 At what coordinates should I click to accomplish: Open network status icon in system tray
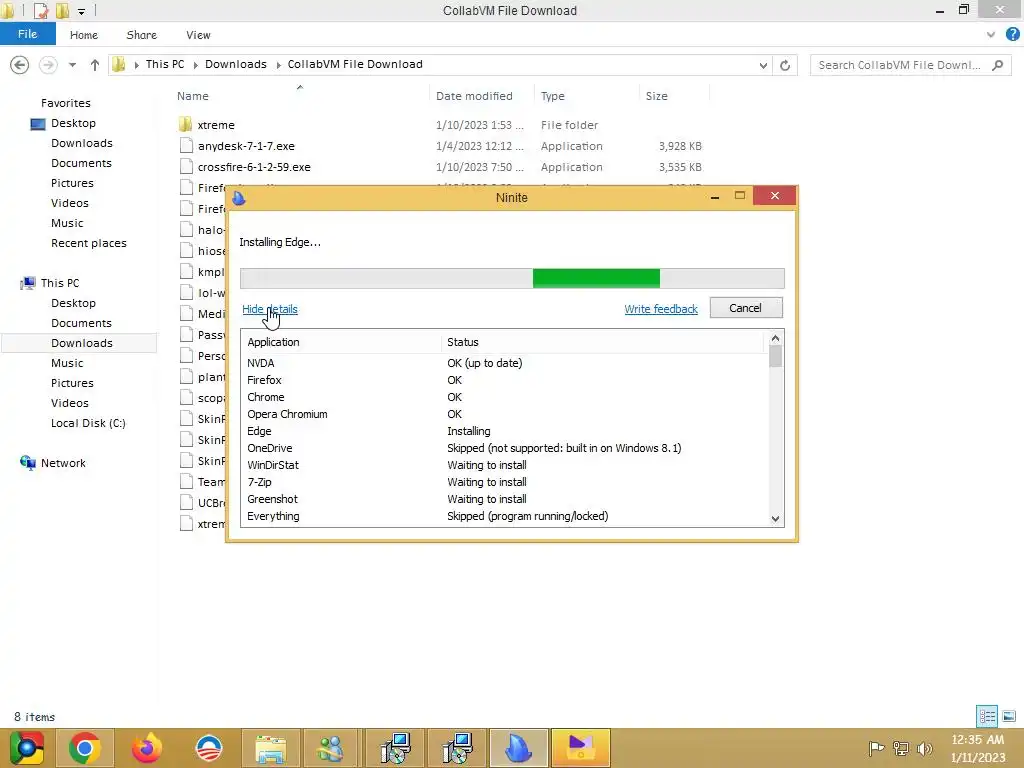pos(901,748)
